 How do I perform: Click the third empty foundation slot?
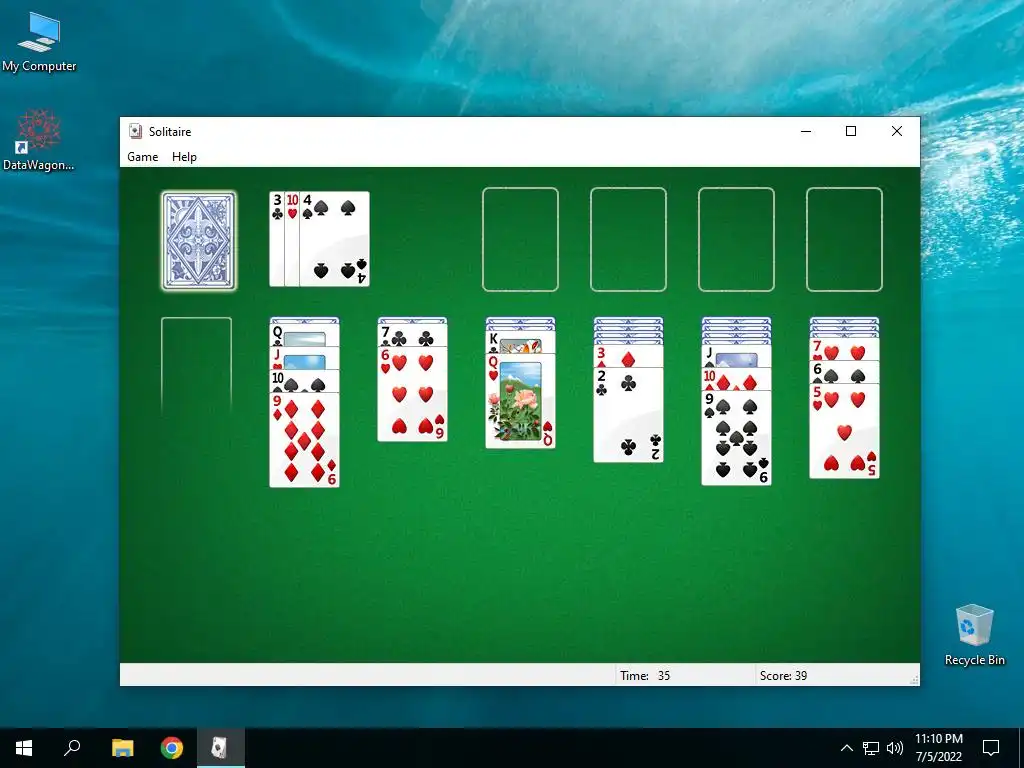click(x=736, y=239)
